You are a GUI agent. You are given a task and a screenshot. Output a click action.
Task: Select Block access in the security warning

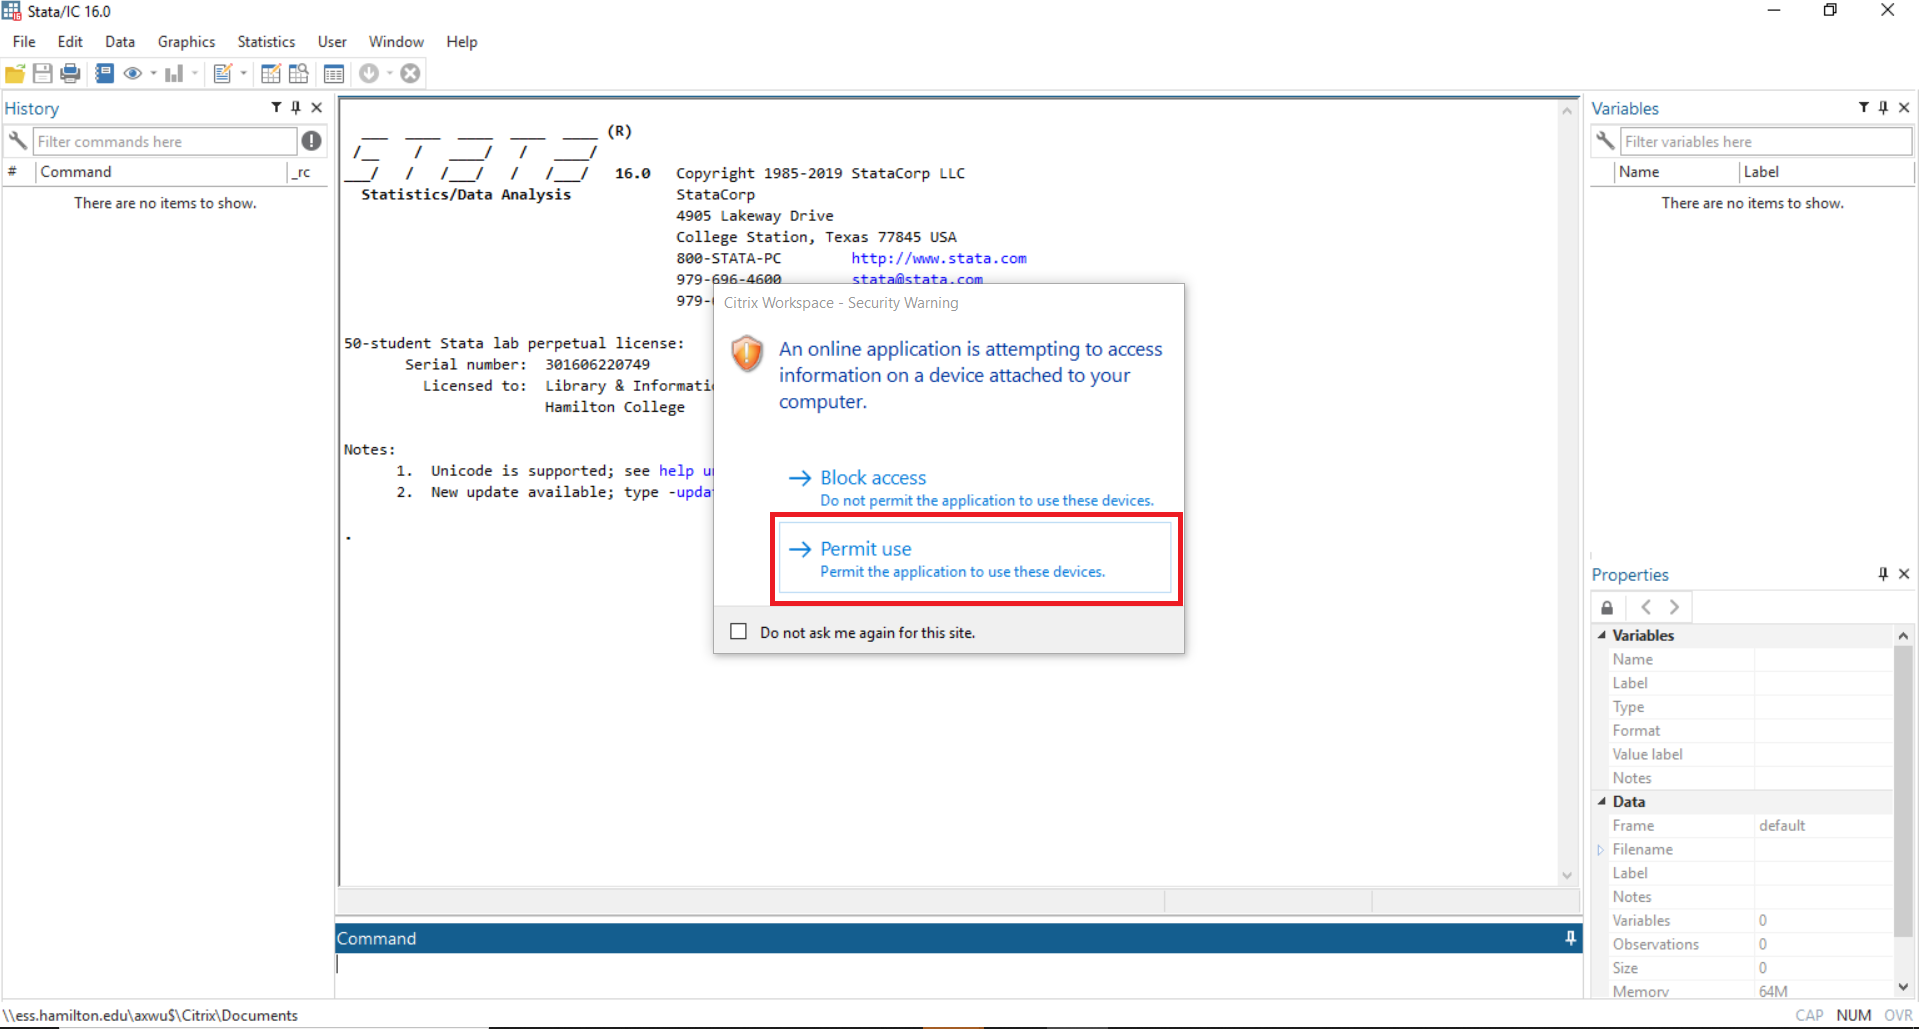tap(975, 488)
